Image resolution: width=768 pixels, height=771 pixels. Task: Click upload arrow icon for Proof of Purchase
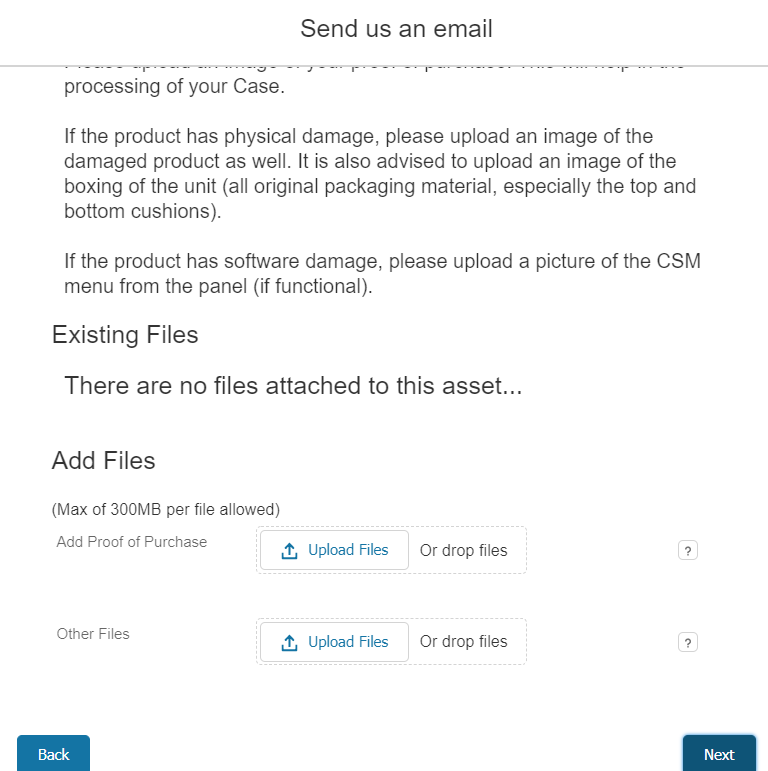pos(290,551)
